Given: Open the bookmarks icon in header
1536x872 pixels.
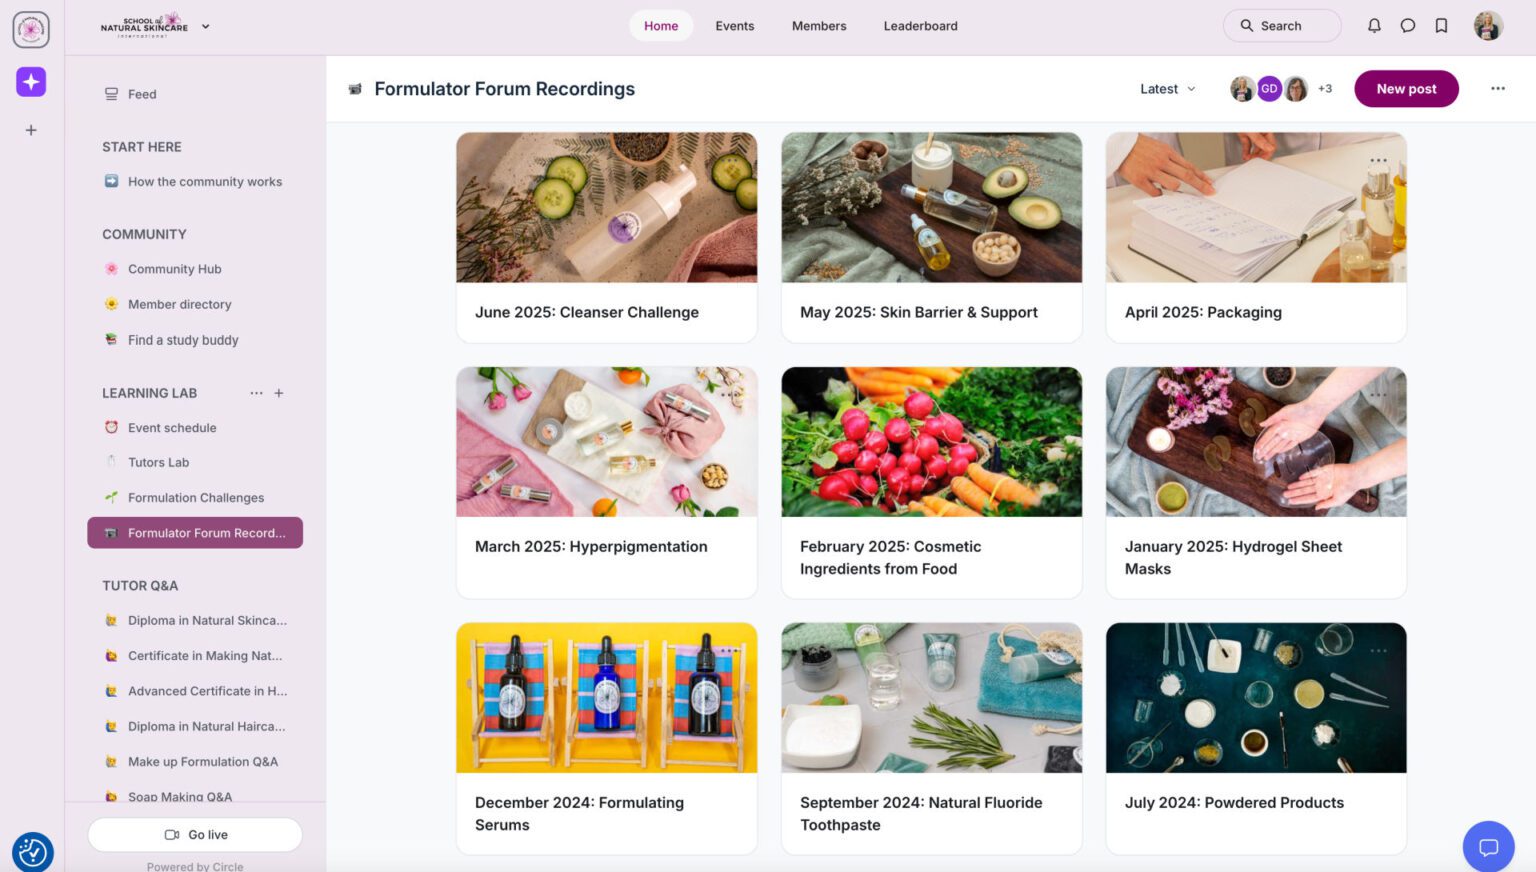Looking at the screenshot, I should coord(1441,26).
